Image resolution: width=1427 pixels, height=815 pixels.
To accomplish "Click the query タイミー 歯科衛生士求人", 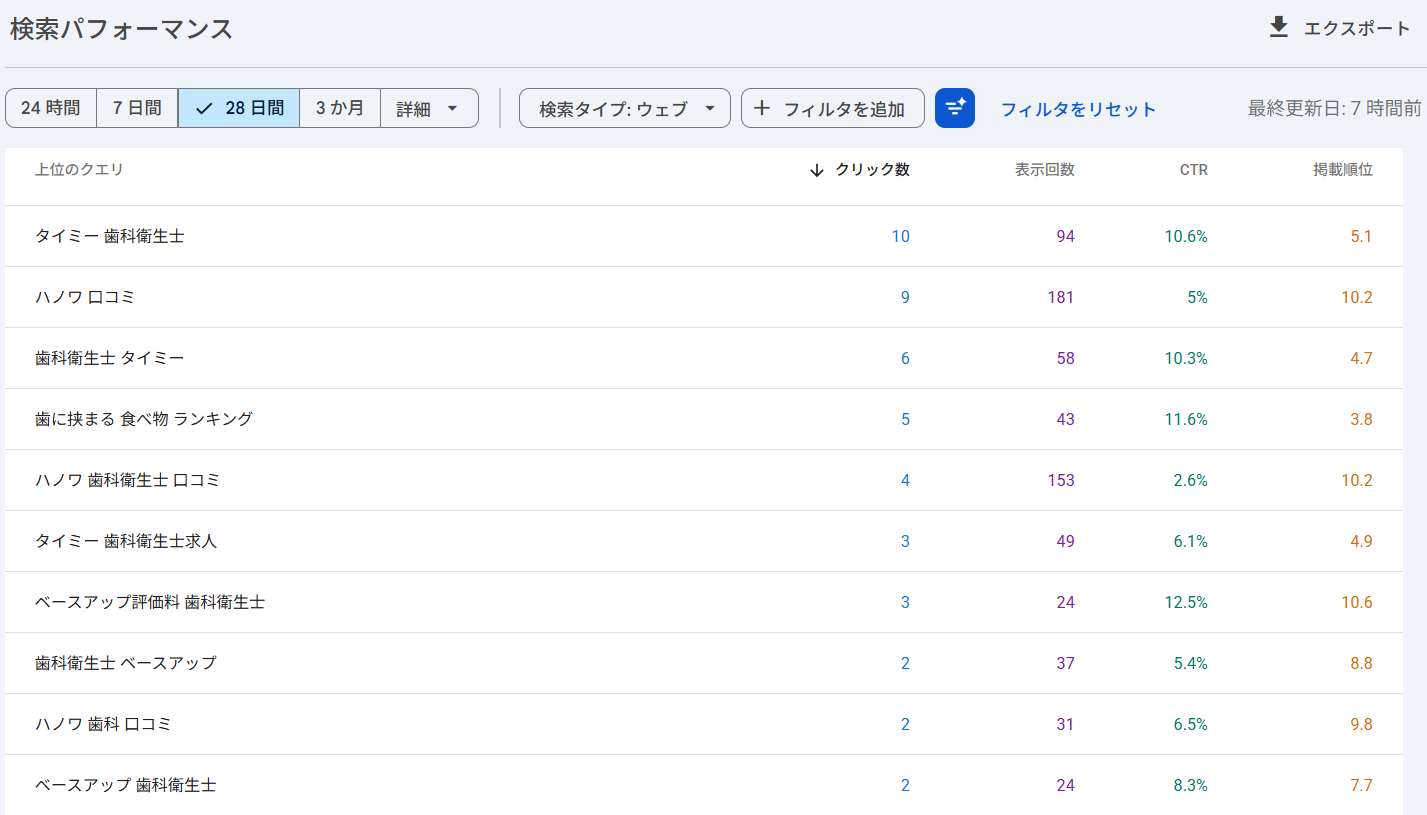I will [126, 541].
